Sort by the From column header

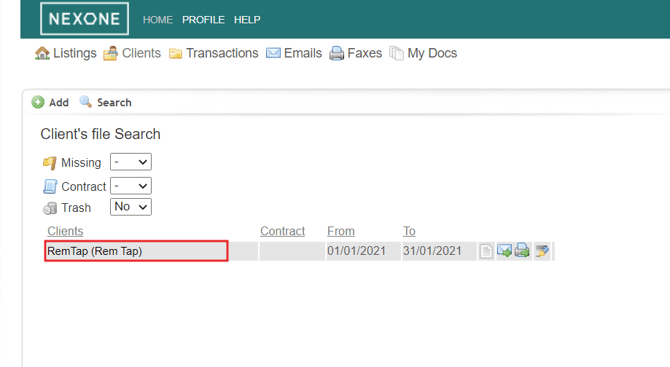coord(341,231)
